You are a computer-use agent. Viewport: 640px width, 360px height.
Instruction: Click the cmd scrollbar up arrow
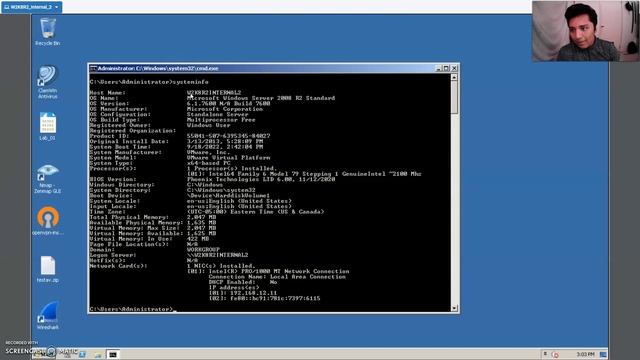[454, 77]
